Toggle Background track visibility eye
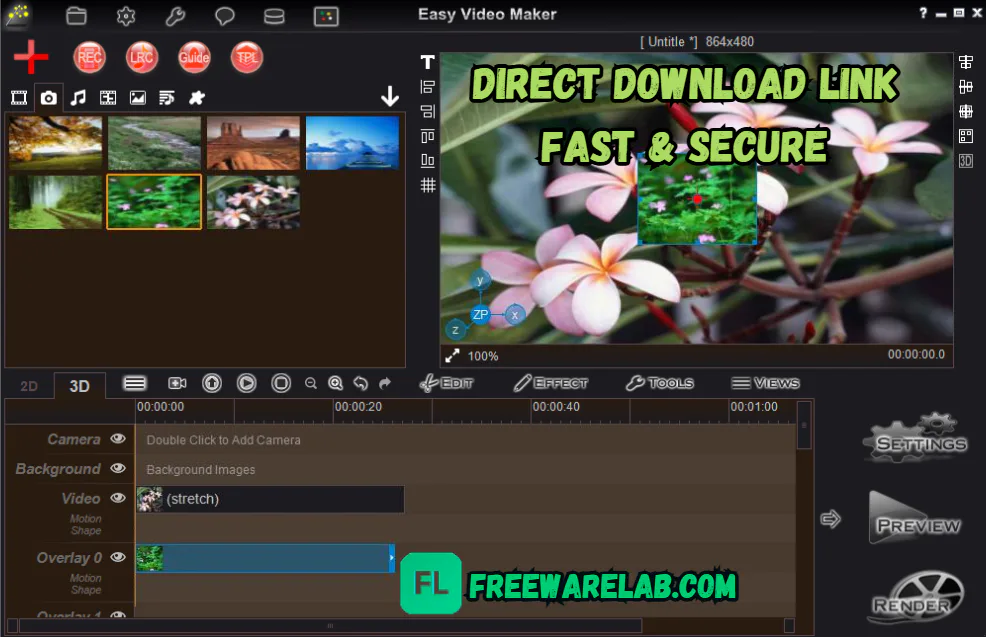This screenshot has width=986, height=637. pos(118,468)
